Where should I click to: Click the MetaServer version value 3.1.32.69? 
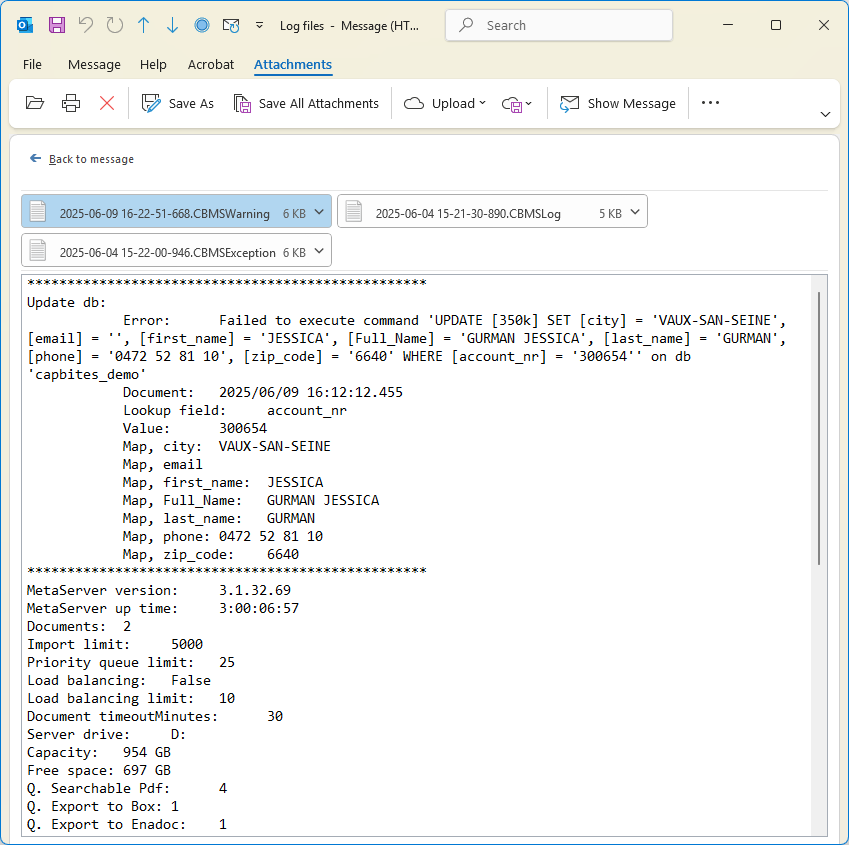255,590
